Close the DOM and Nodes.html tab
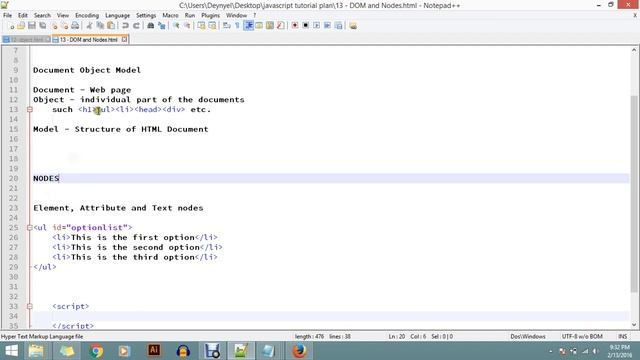 pos(124,40)
